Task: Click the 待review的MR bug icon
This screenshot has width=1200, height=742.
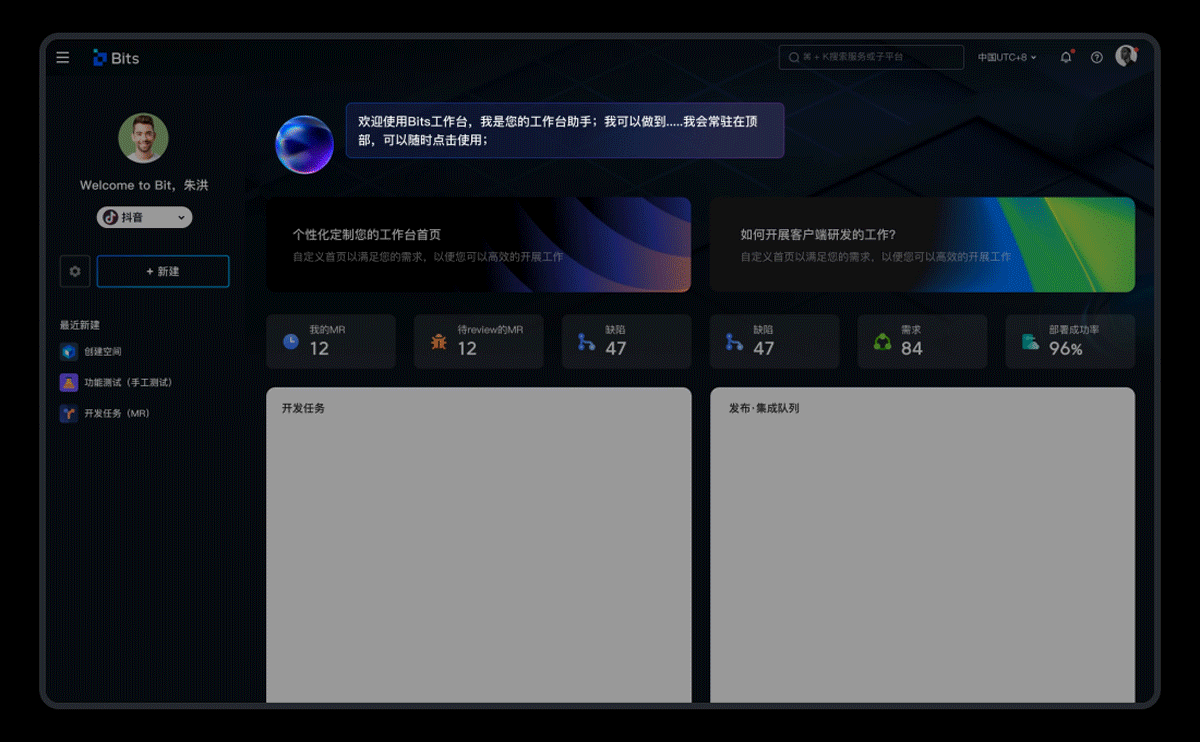Action: (439, 342)
